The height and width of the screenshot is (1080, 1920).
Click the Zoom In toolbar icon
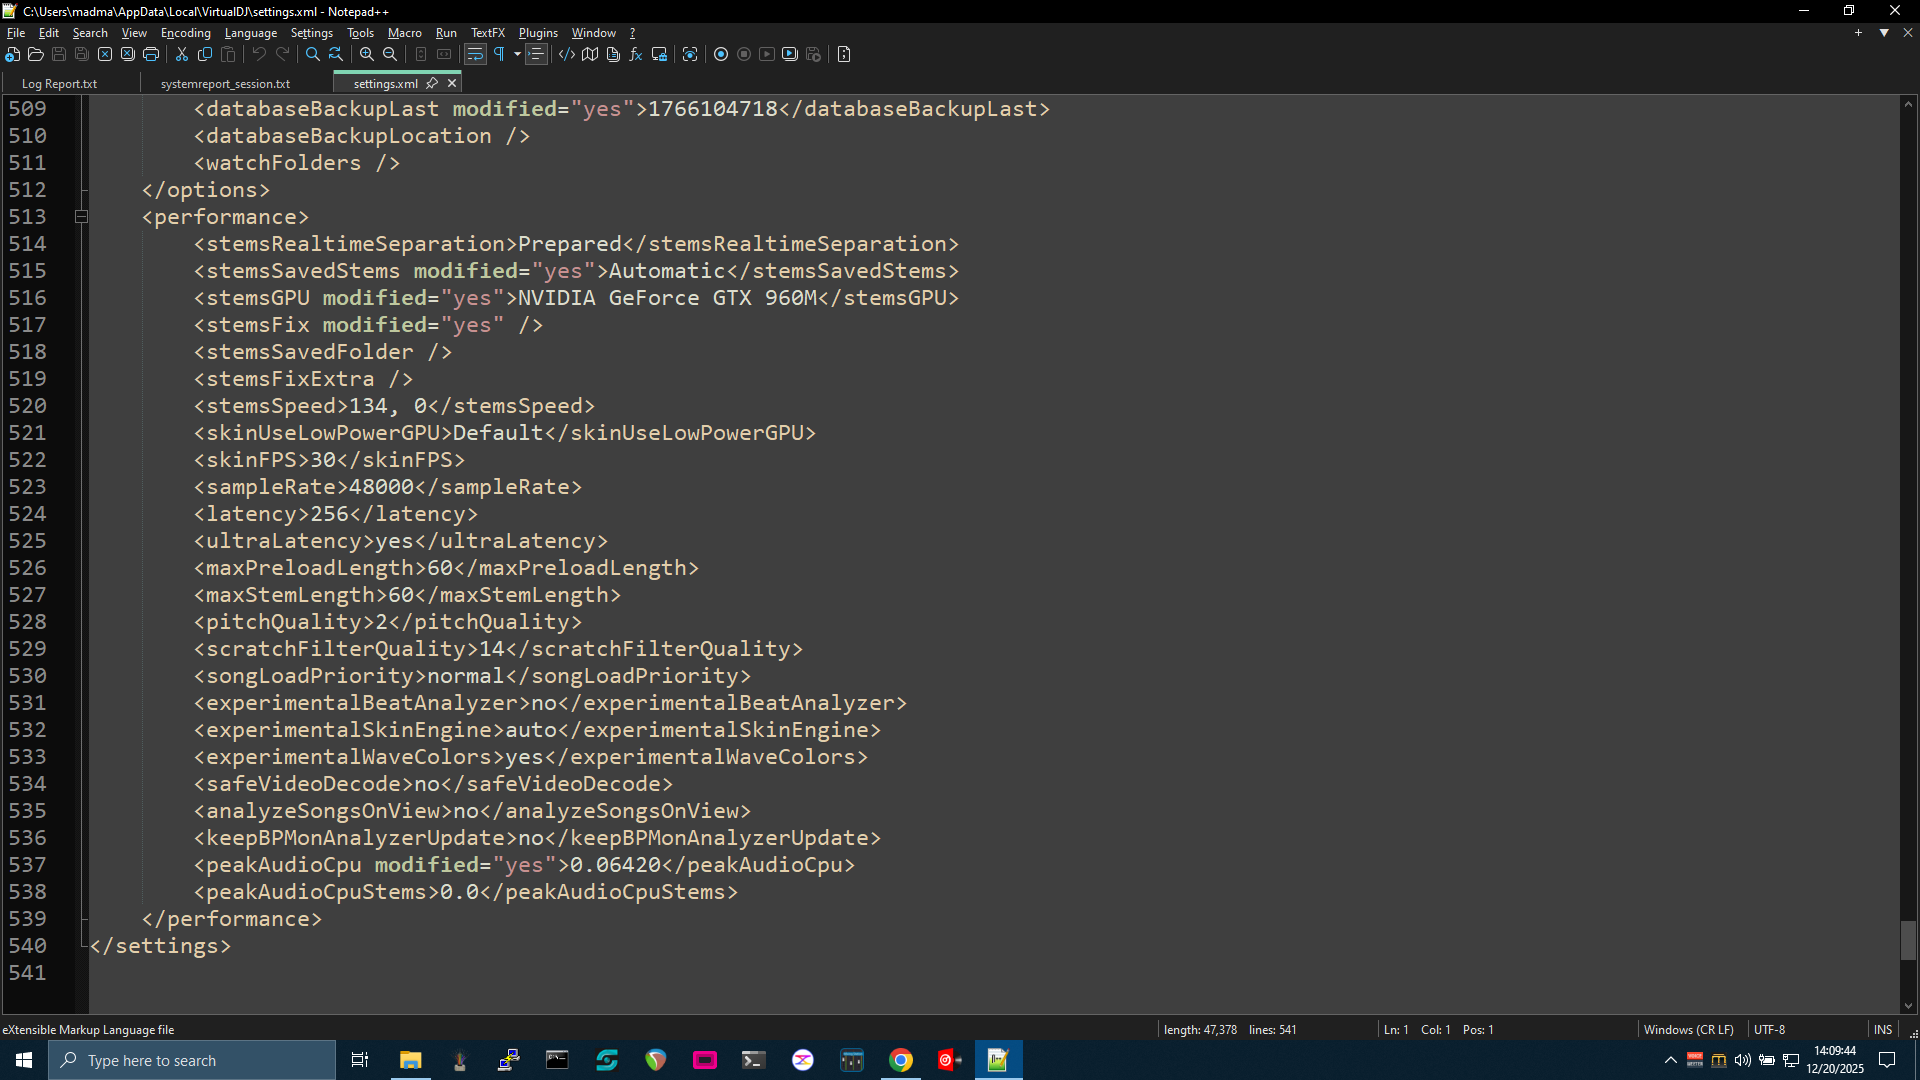(x=367, y=54)
